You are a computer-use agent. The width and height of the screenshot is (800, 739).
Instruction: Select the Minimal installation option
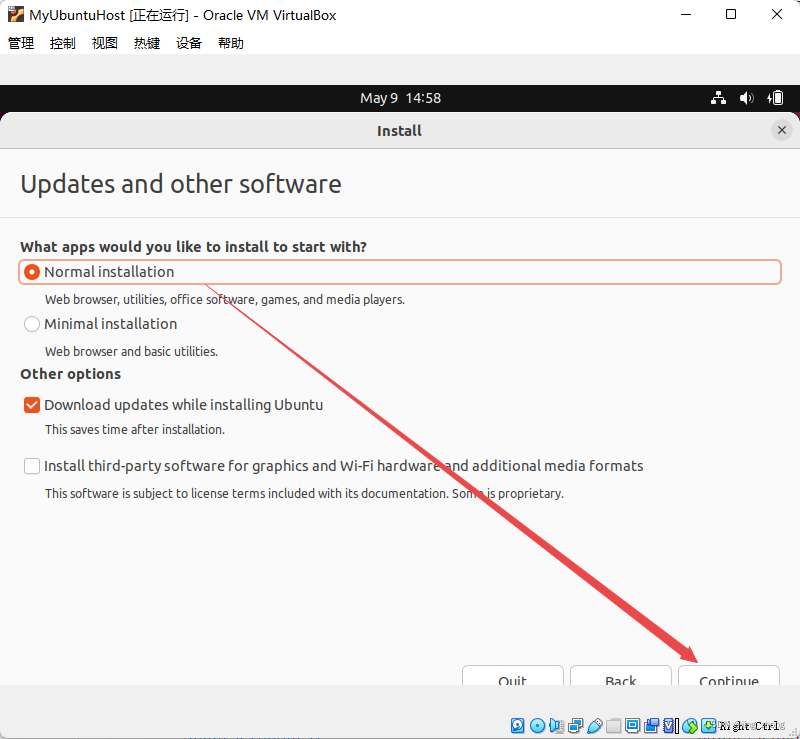101,324
